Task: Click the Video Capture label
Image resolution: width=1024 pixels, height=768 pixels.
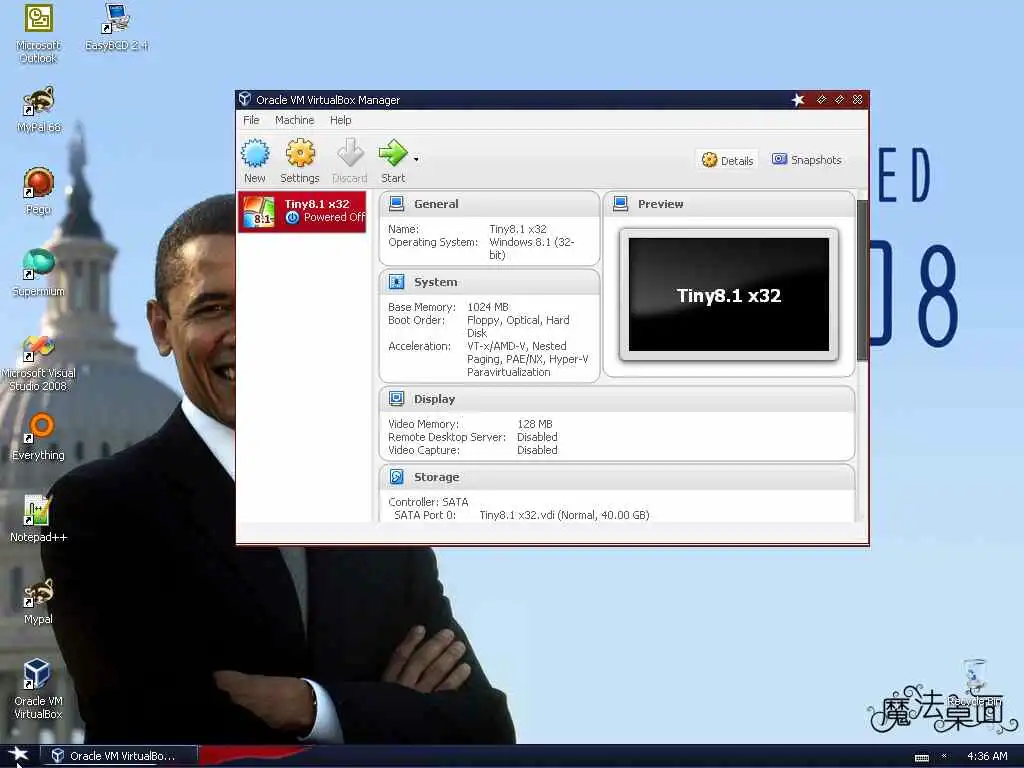Action: click(x=423, y=450)
